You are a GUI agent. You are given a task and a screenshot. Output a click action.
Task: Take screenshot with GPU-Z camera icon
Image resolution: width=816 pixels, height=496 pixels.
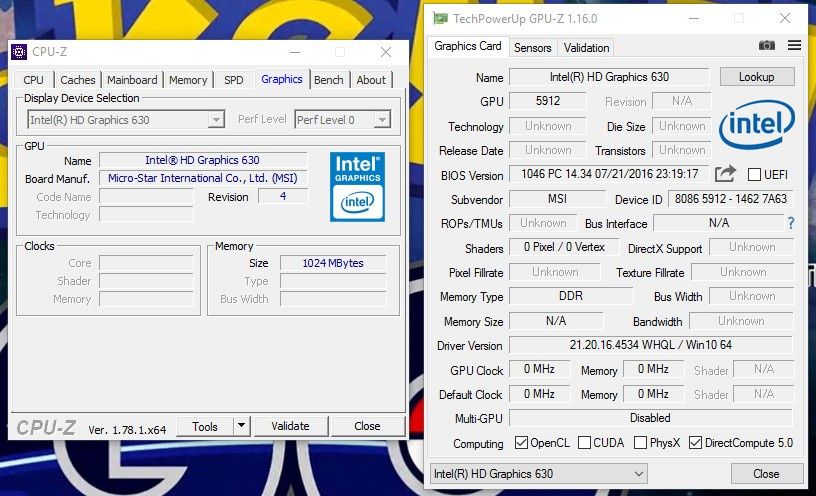pyautogui.click(x=767, y=46)
